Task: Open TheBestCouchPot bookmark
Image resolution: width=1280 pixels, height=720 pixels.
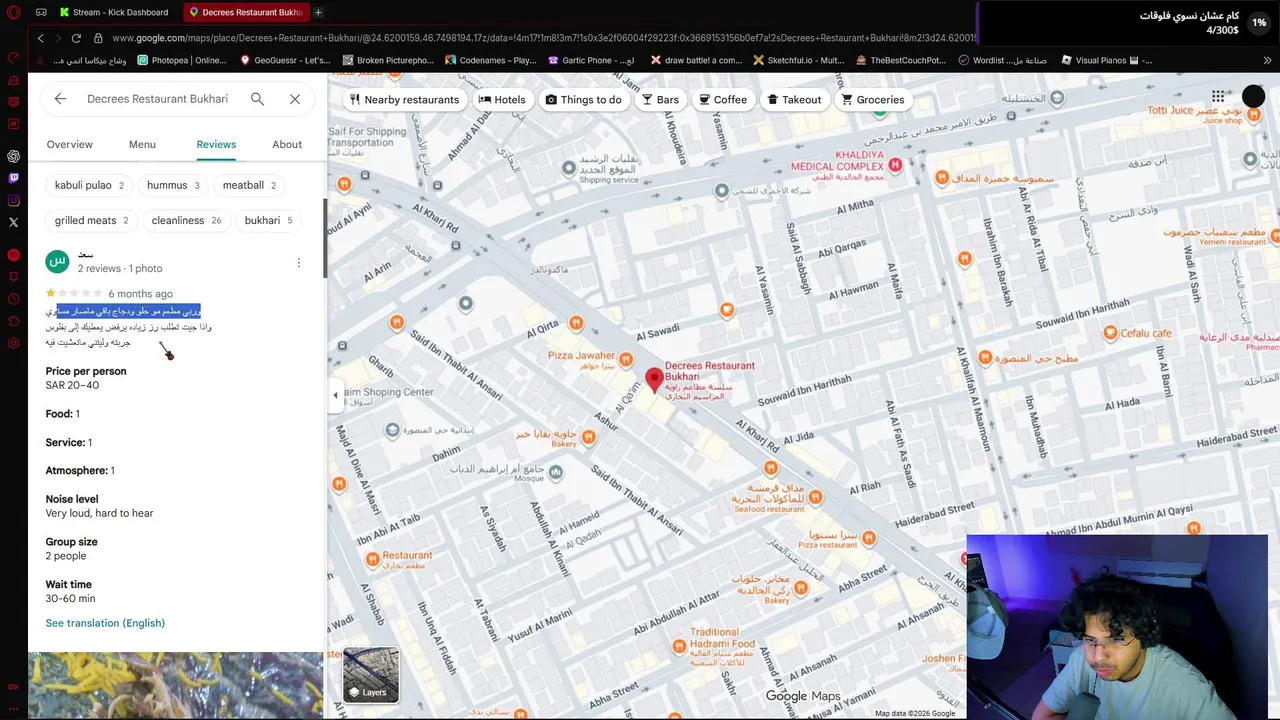Action: point(900,60)
